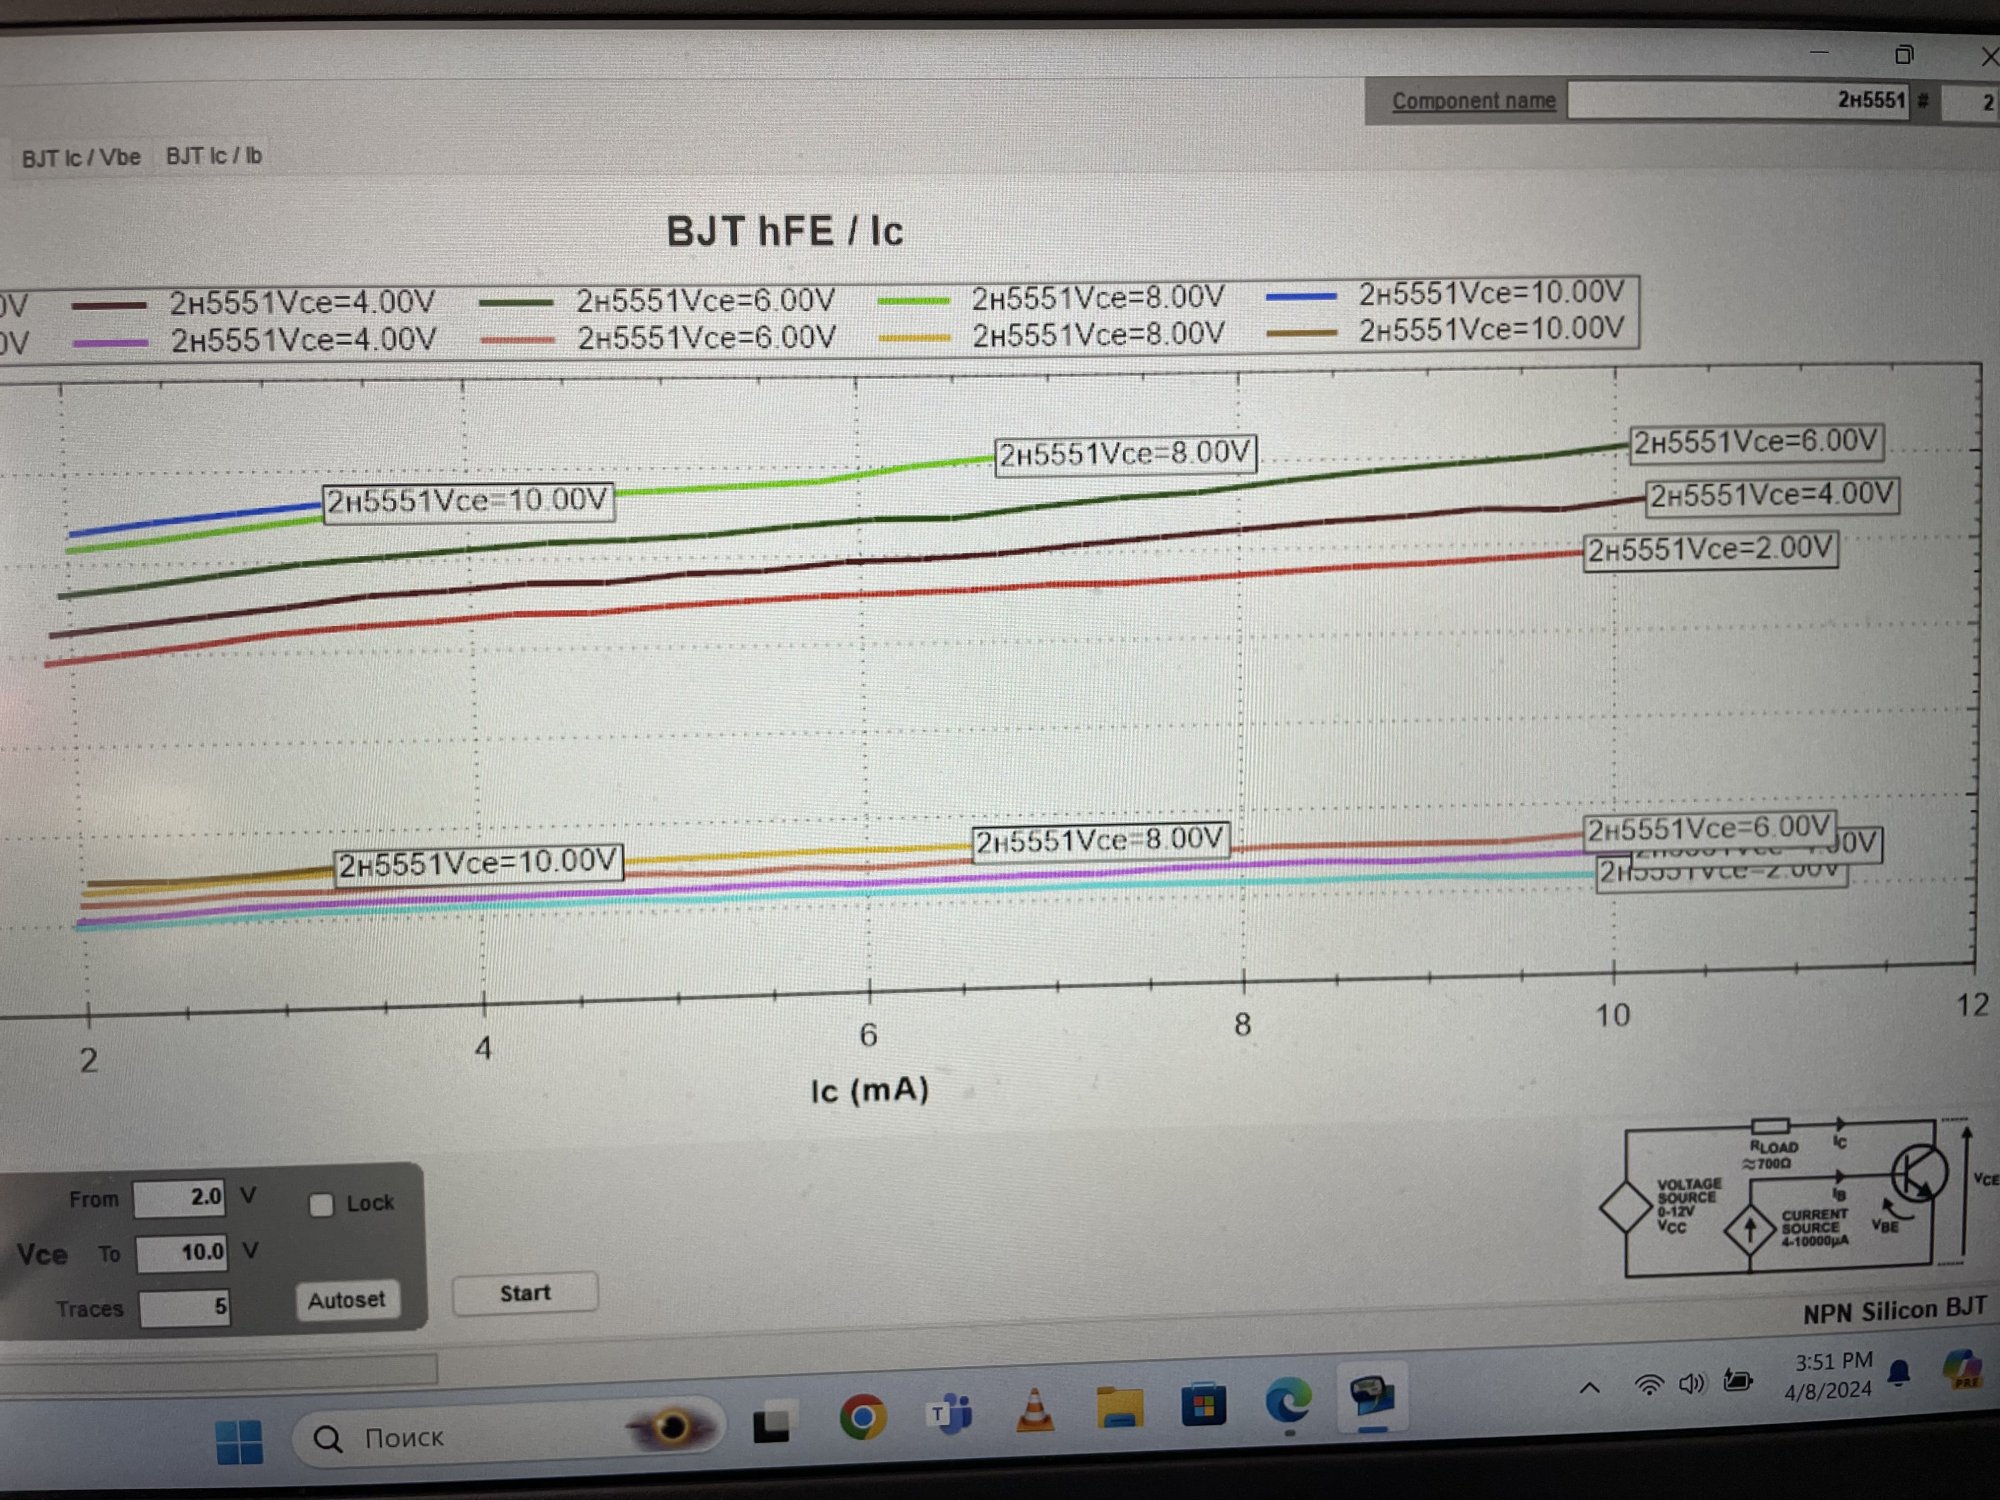This screenshot has width=2000, height=1500.
Task: Open volume control in the tray
Action: [1692, 1383]
